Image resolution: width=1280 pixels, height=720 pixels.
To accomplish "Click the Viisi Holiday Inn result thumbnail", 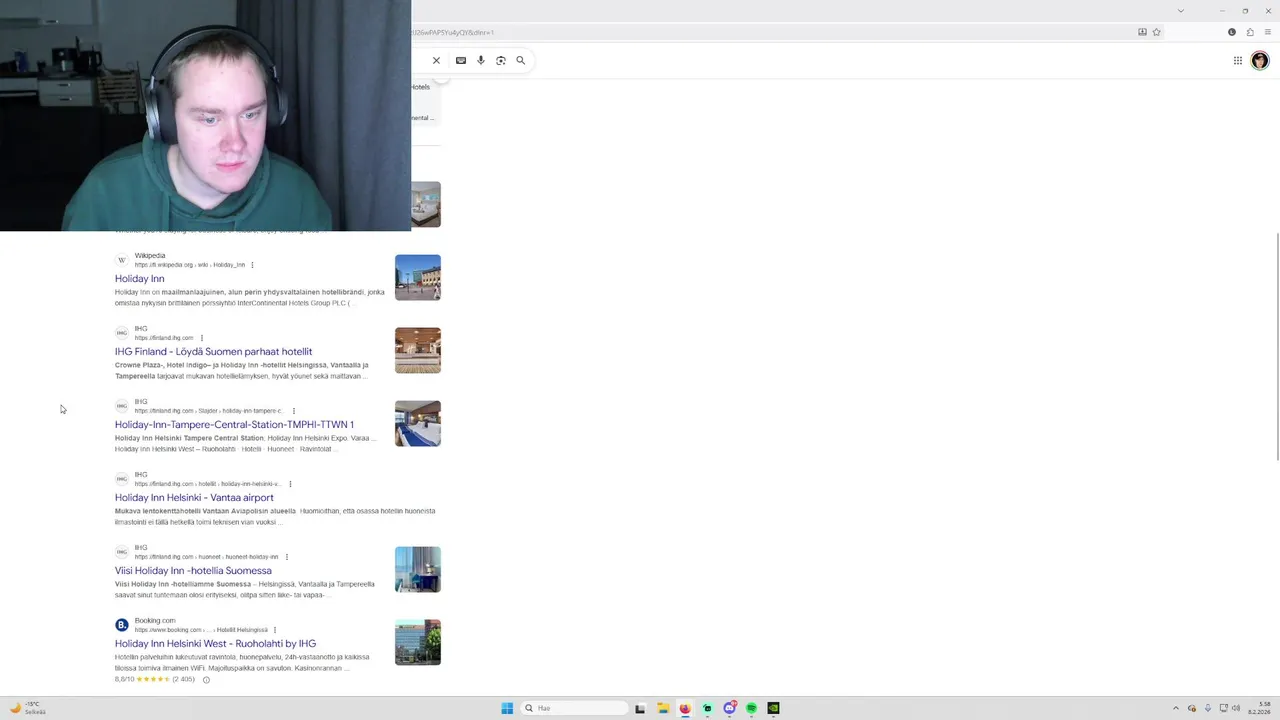I will [418, 570].
